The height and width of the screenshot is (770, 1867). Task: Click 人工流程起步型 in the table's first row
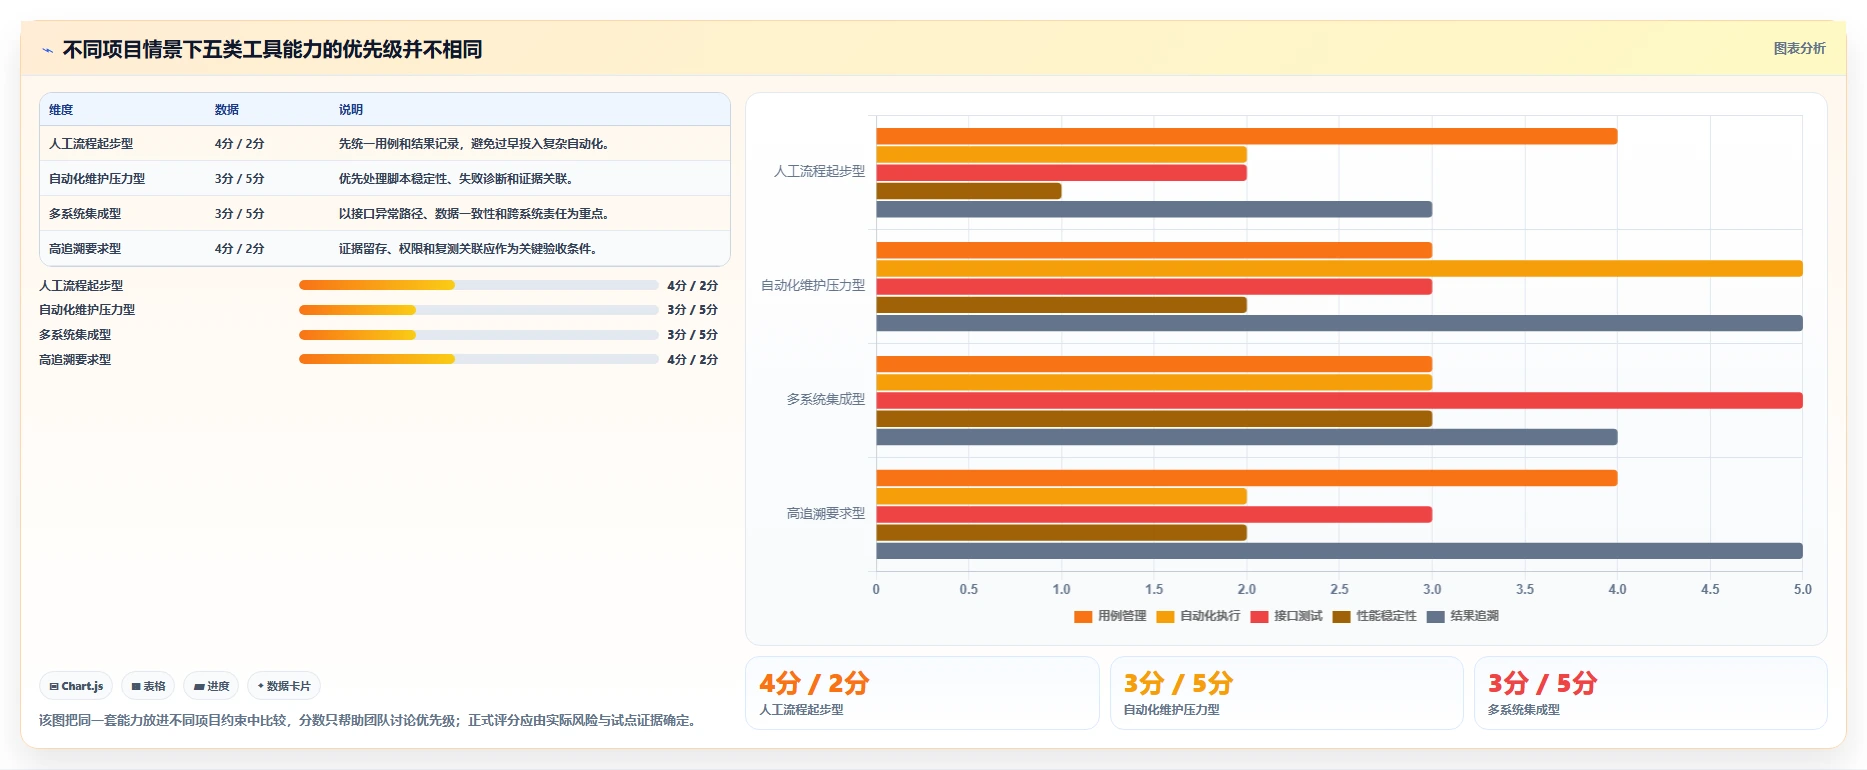(91, 144)
